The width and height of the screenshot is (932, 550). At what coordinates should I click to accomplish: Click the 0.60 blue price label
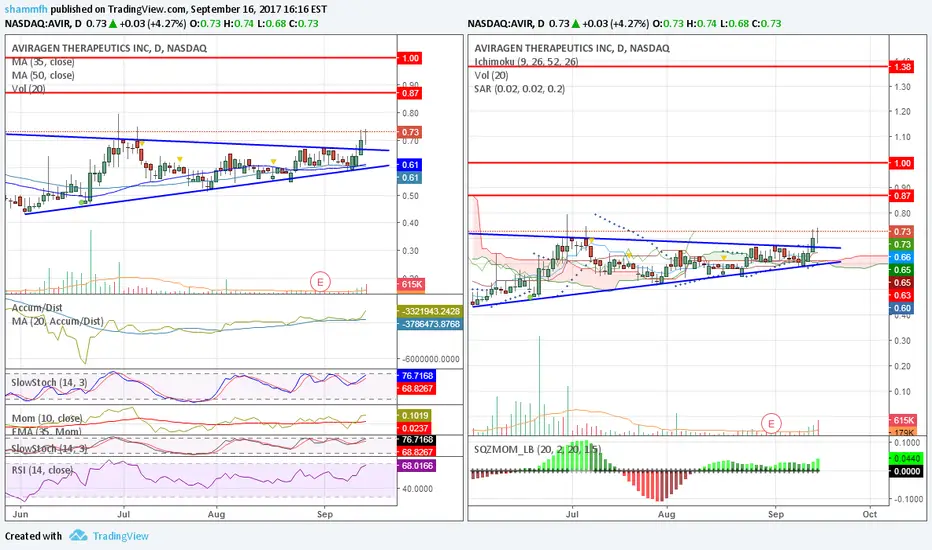(x=902, y=309)
